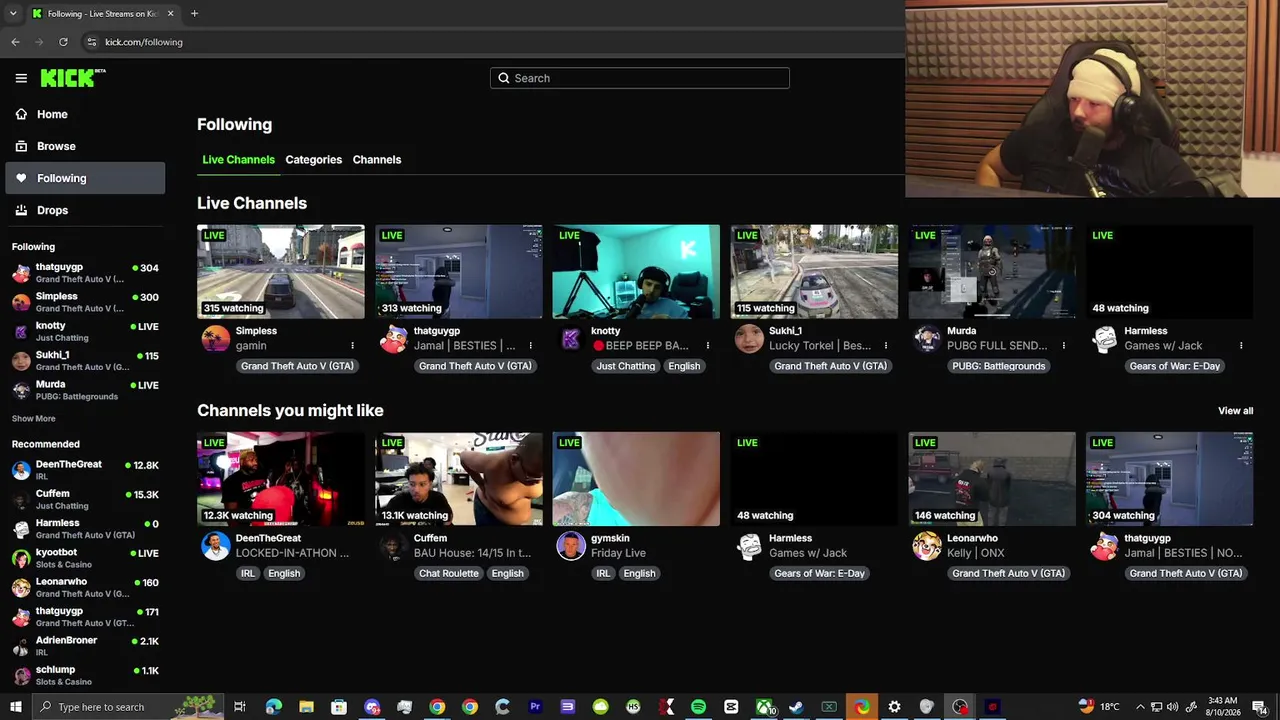This screenshot has width=1280, height=720.
Task: Click PUBG: Battlegrounds tag under Murda
Action: (1000, 366)
